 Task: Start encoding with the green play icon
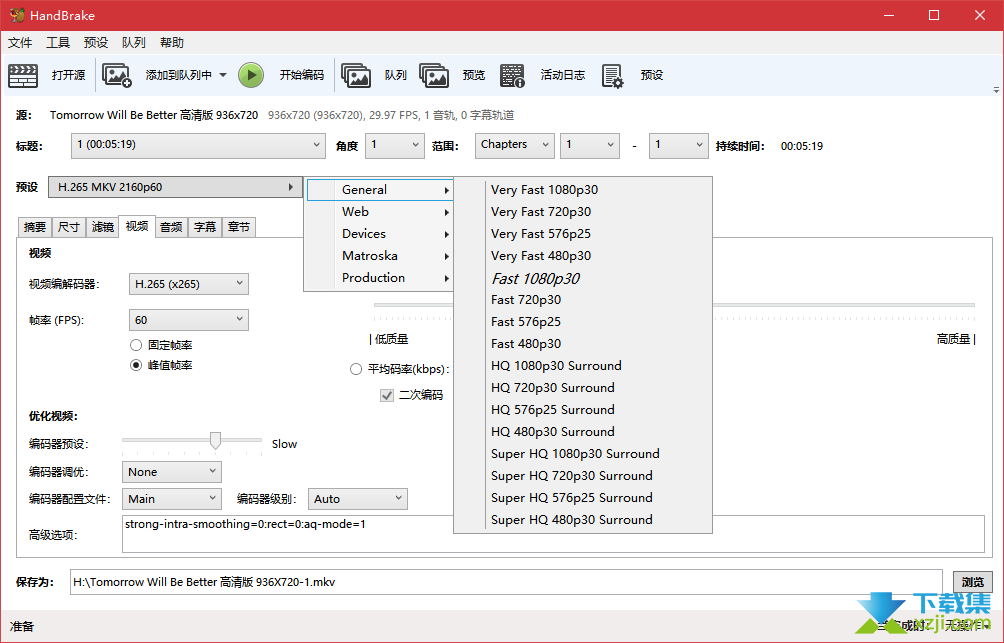[251, 75]
